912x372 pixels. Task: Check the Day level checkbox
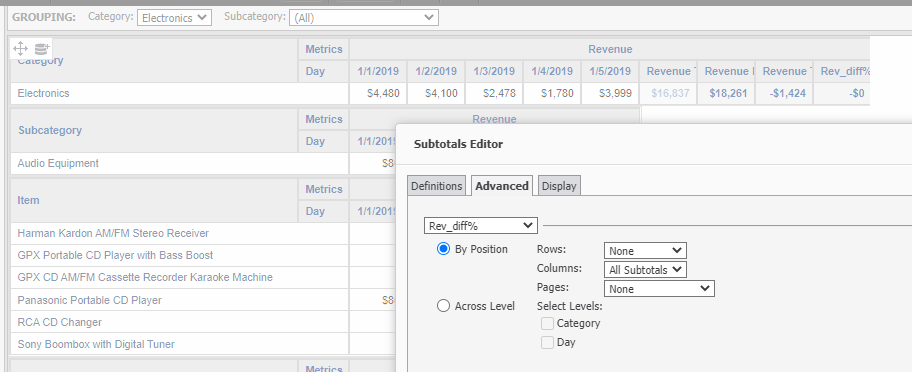click(547, 342)
